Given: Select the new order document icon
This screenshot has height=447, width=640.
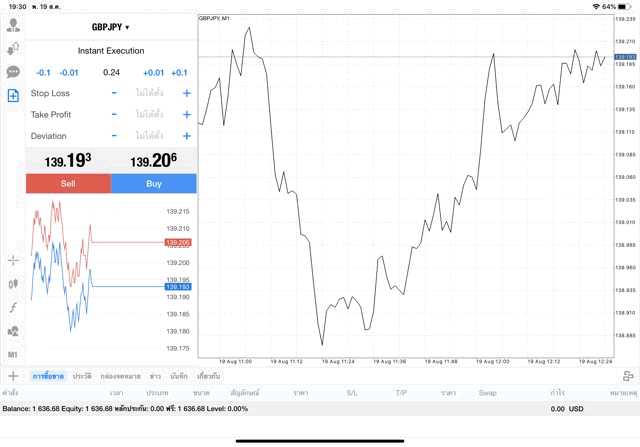Looking at the screenshot, I should [13, 96].
